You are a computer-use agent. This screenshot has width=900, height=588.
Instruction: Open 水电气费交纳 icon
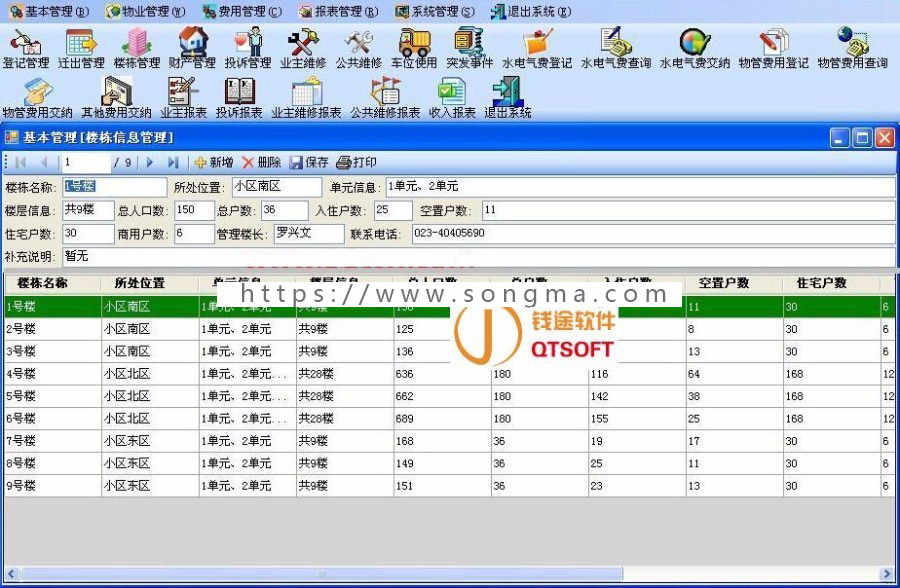pos(695,49)
